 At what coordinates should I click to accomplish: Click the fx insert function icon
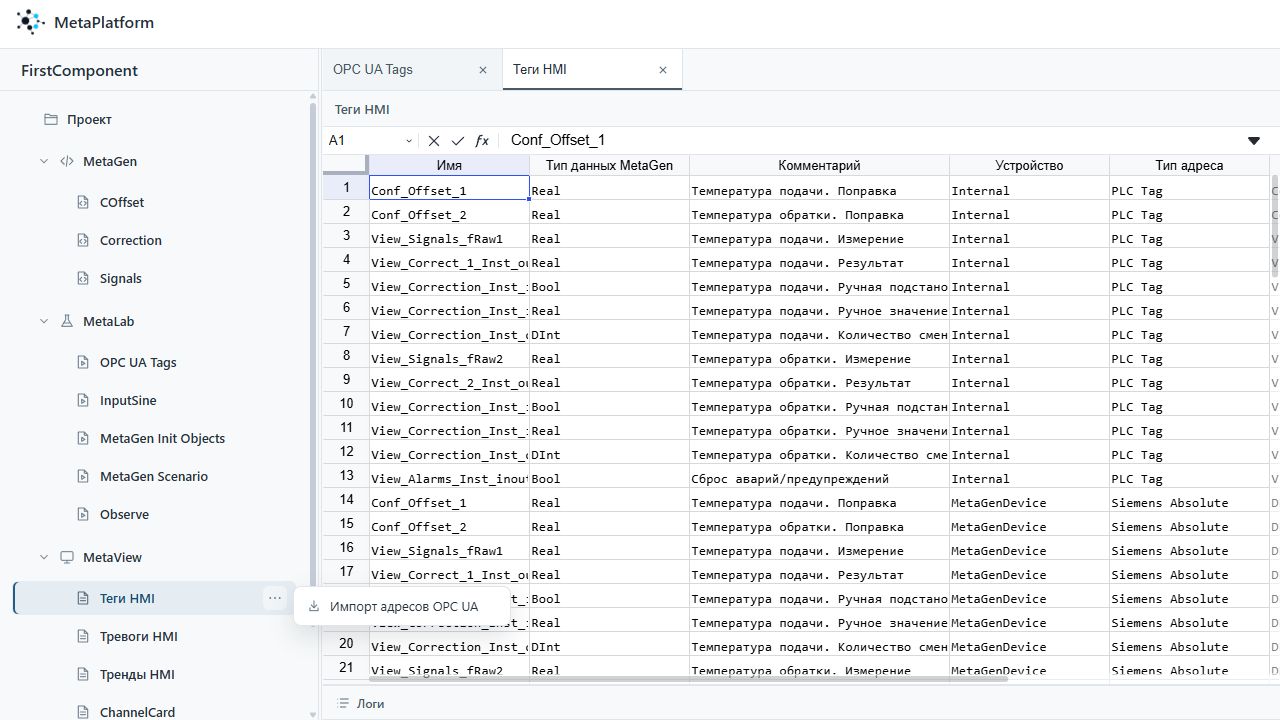coord(482,141)
